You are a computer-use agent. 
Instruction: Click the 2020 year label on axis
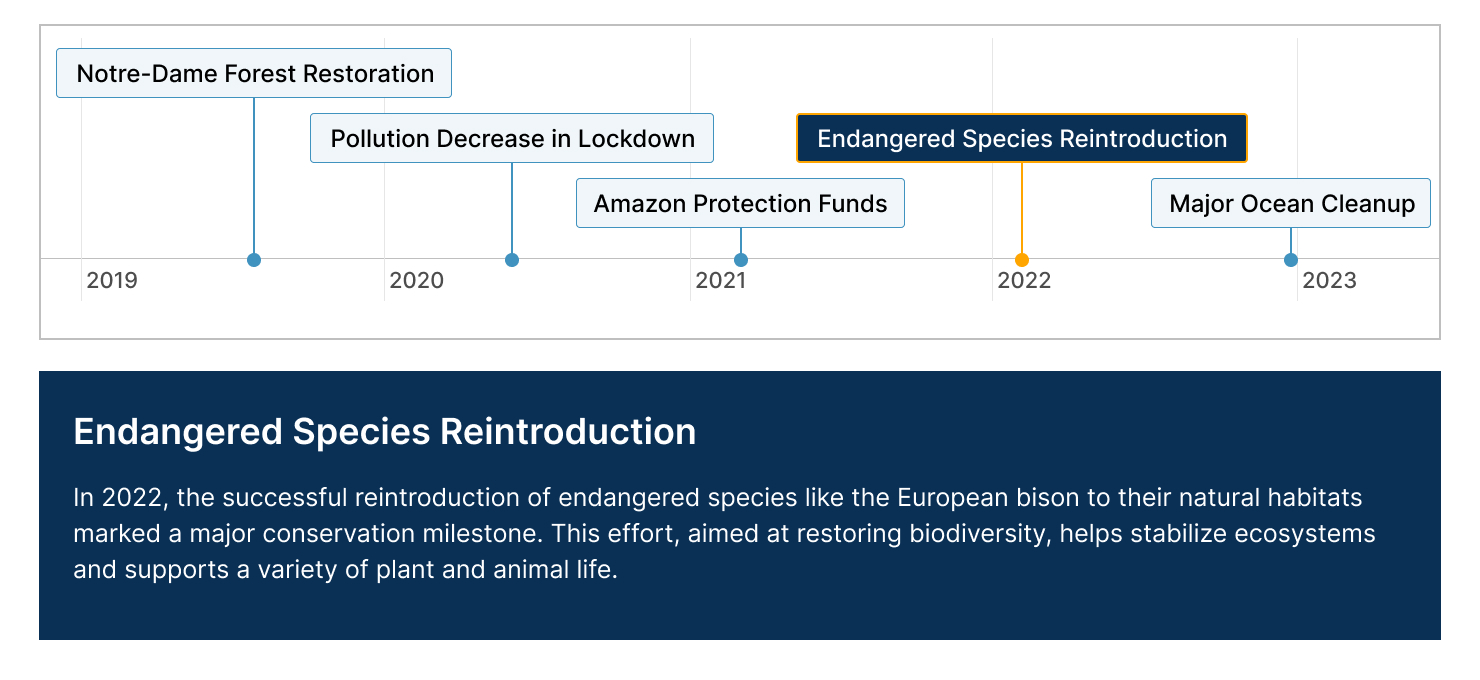416,281
